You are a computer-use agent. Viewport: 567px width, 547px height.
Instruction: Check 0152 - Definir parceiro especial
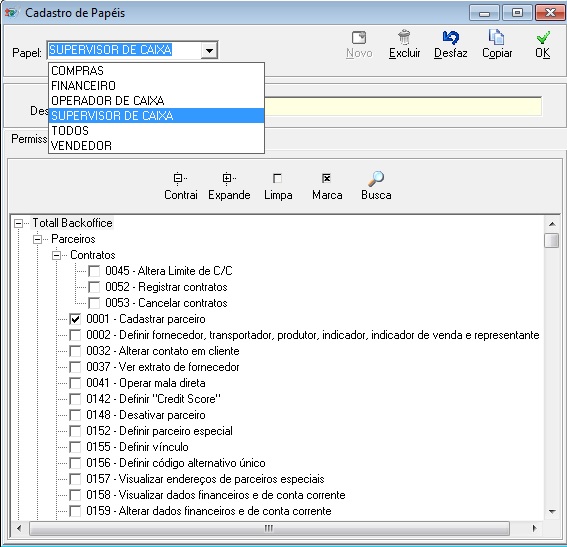click(75, 431)
